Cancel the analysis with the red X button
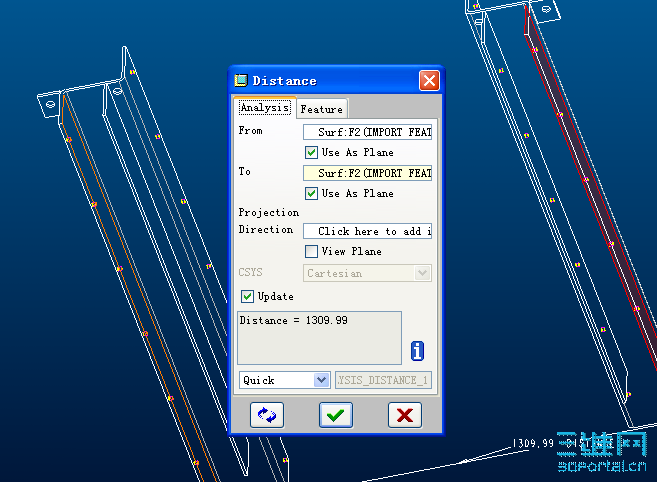Screen dimensions: 657x482 (x=405, y=415)
